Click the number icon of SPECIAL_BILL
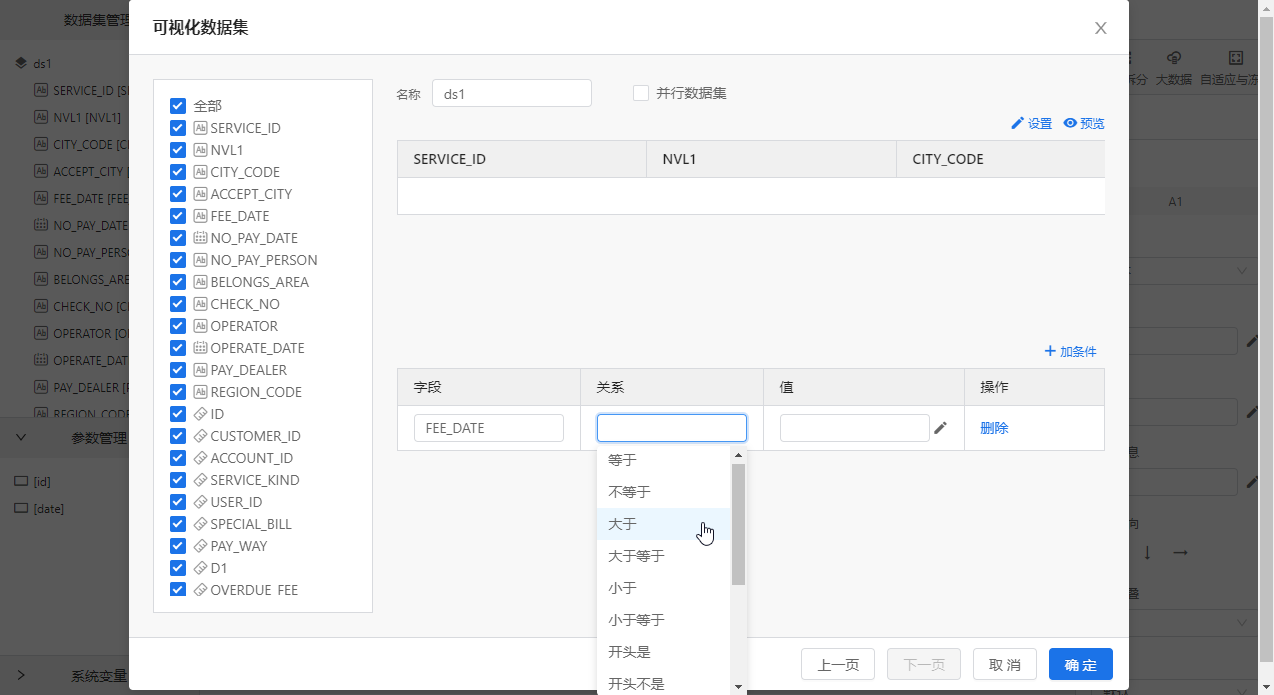1274x695 pixels. click(200, 524)
